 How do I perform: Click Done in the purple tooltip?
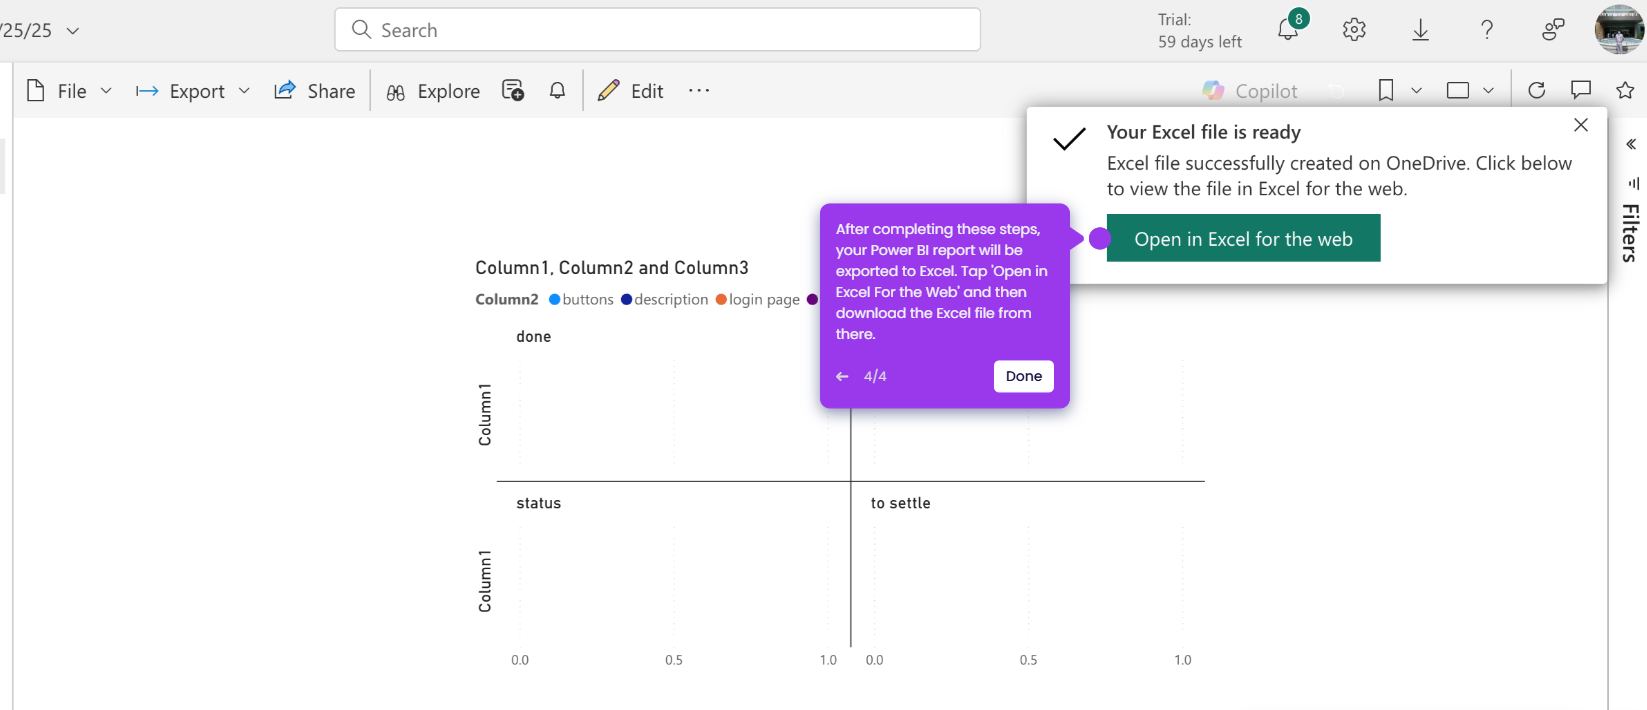pos(1024,376)
